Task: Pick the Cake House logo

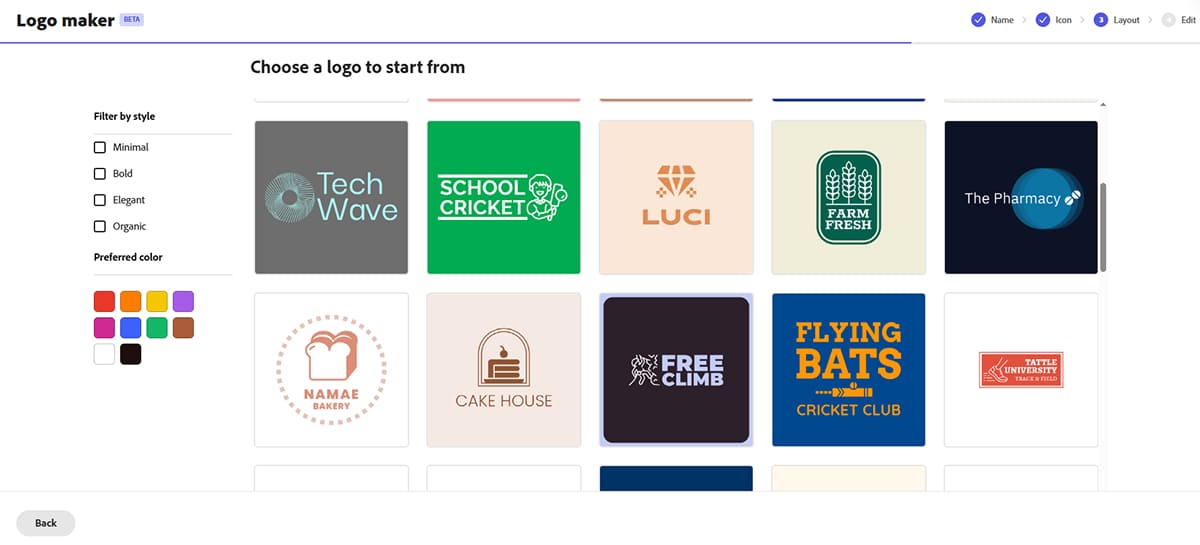Action: click(x=503, y=370)
